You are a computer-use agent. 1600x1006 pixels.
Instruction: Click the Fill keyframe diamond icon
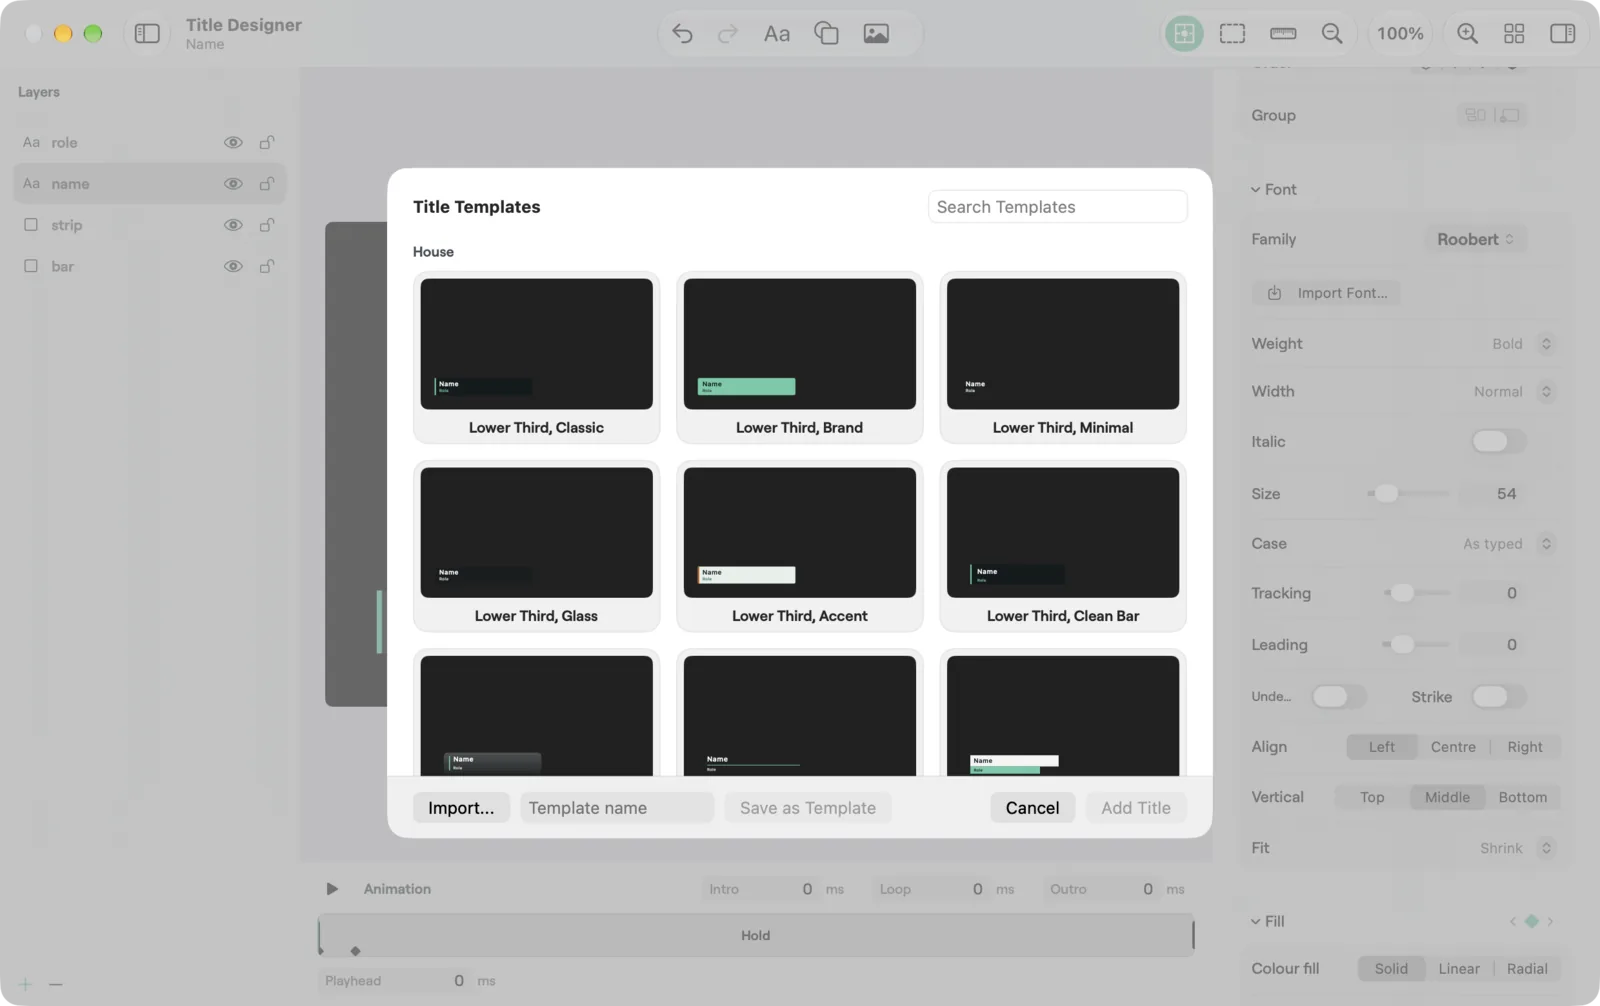click(1531, 921)
